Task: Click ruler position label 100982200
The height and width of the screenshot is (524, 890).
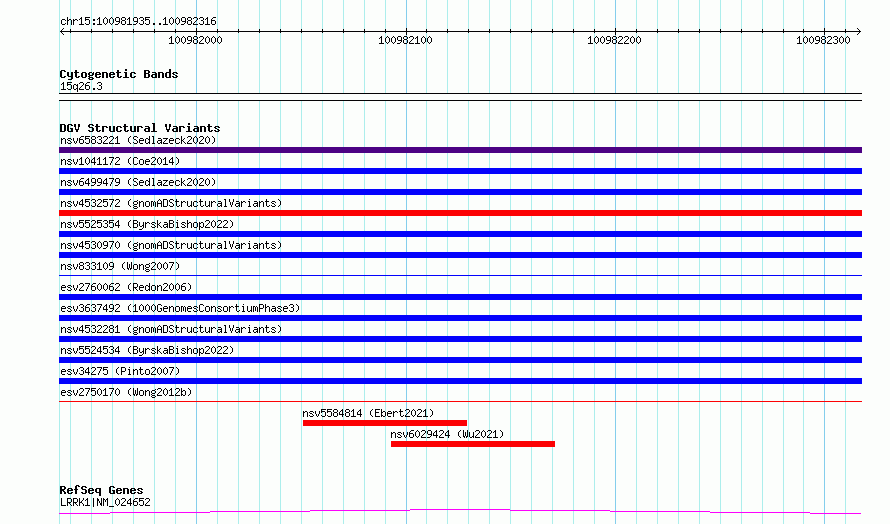Action: (x=614, y=40)
